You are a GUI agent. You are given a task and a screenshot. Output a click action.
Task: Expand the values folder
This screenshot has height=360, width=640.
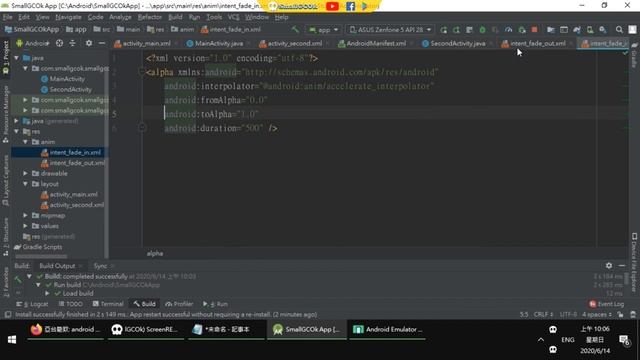pos(25,226)
